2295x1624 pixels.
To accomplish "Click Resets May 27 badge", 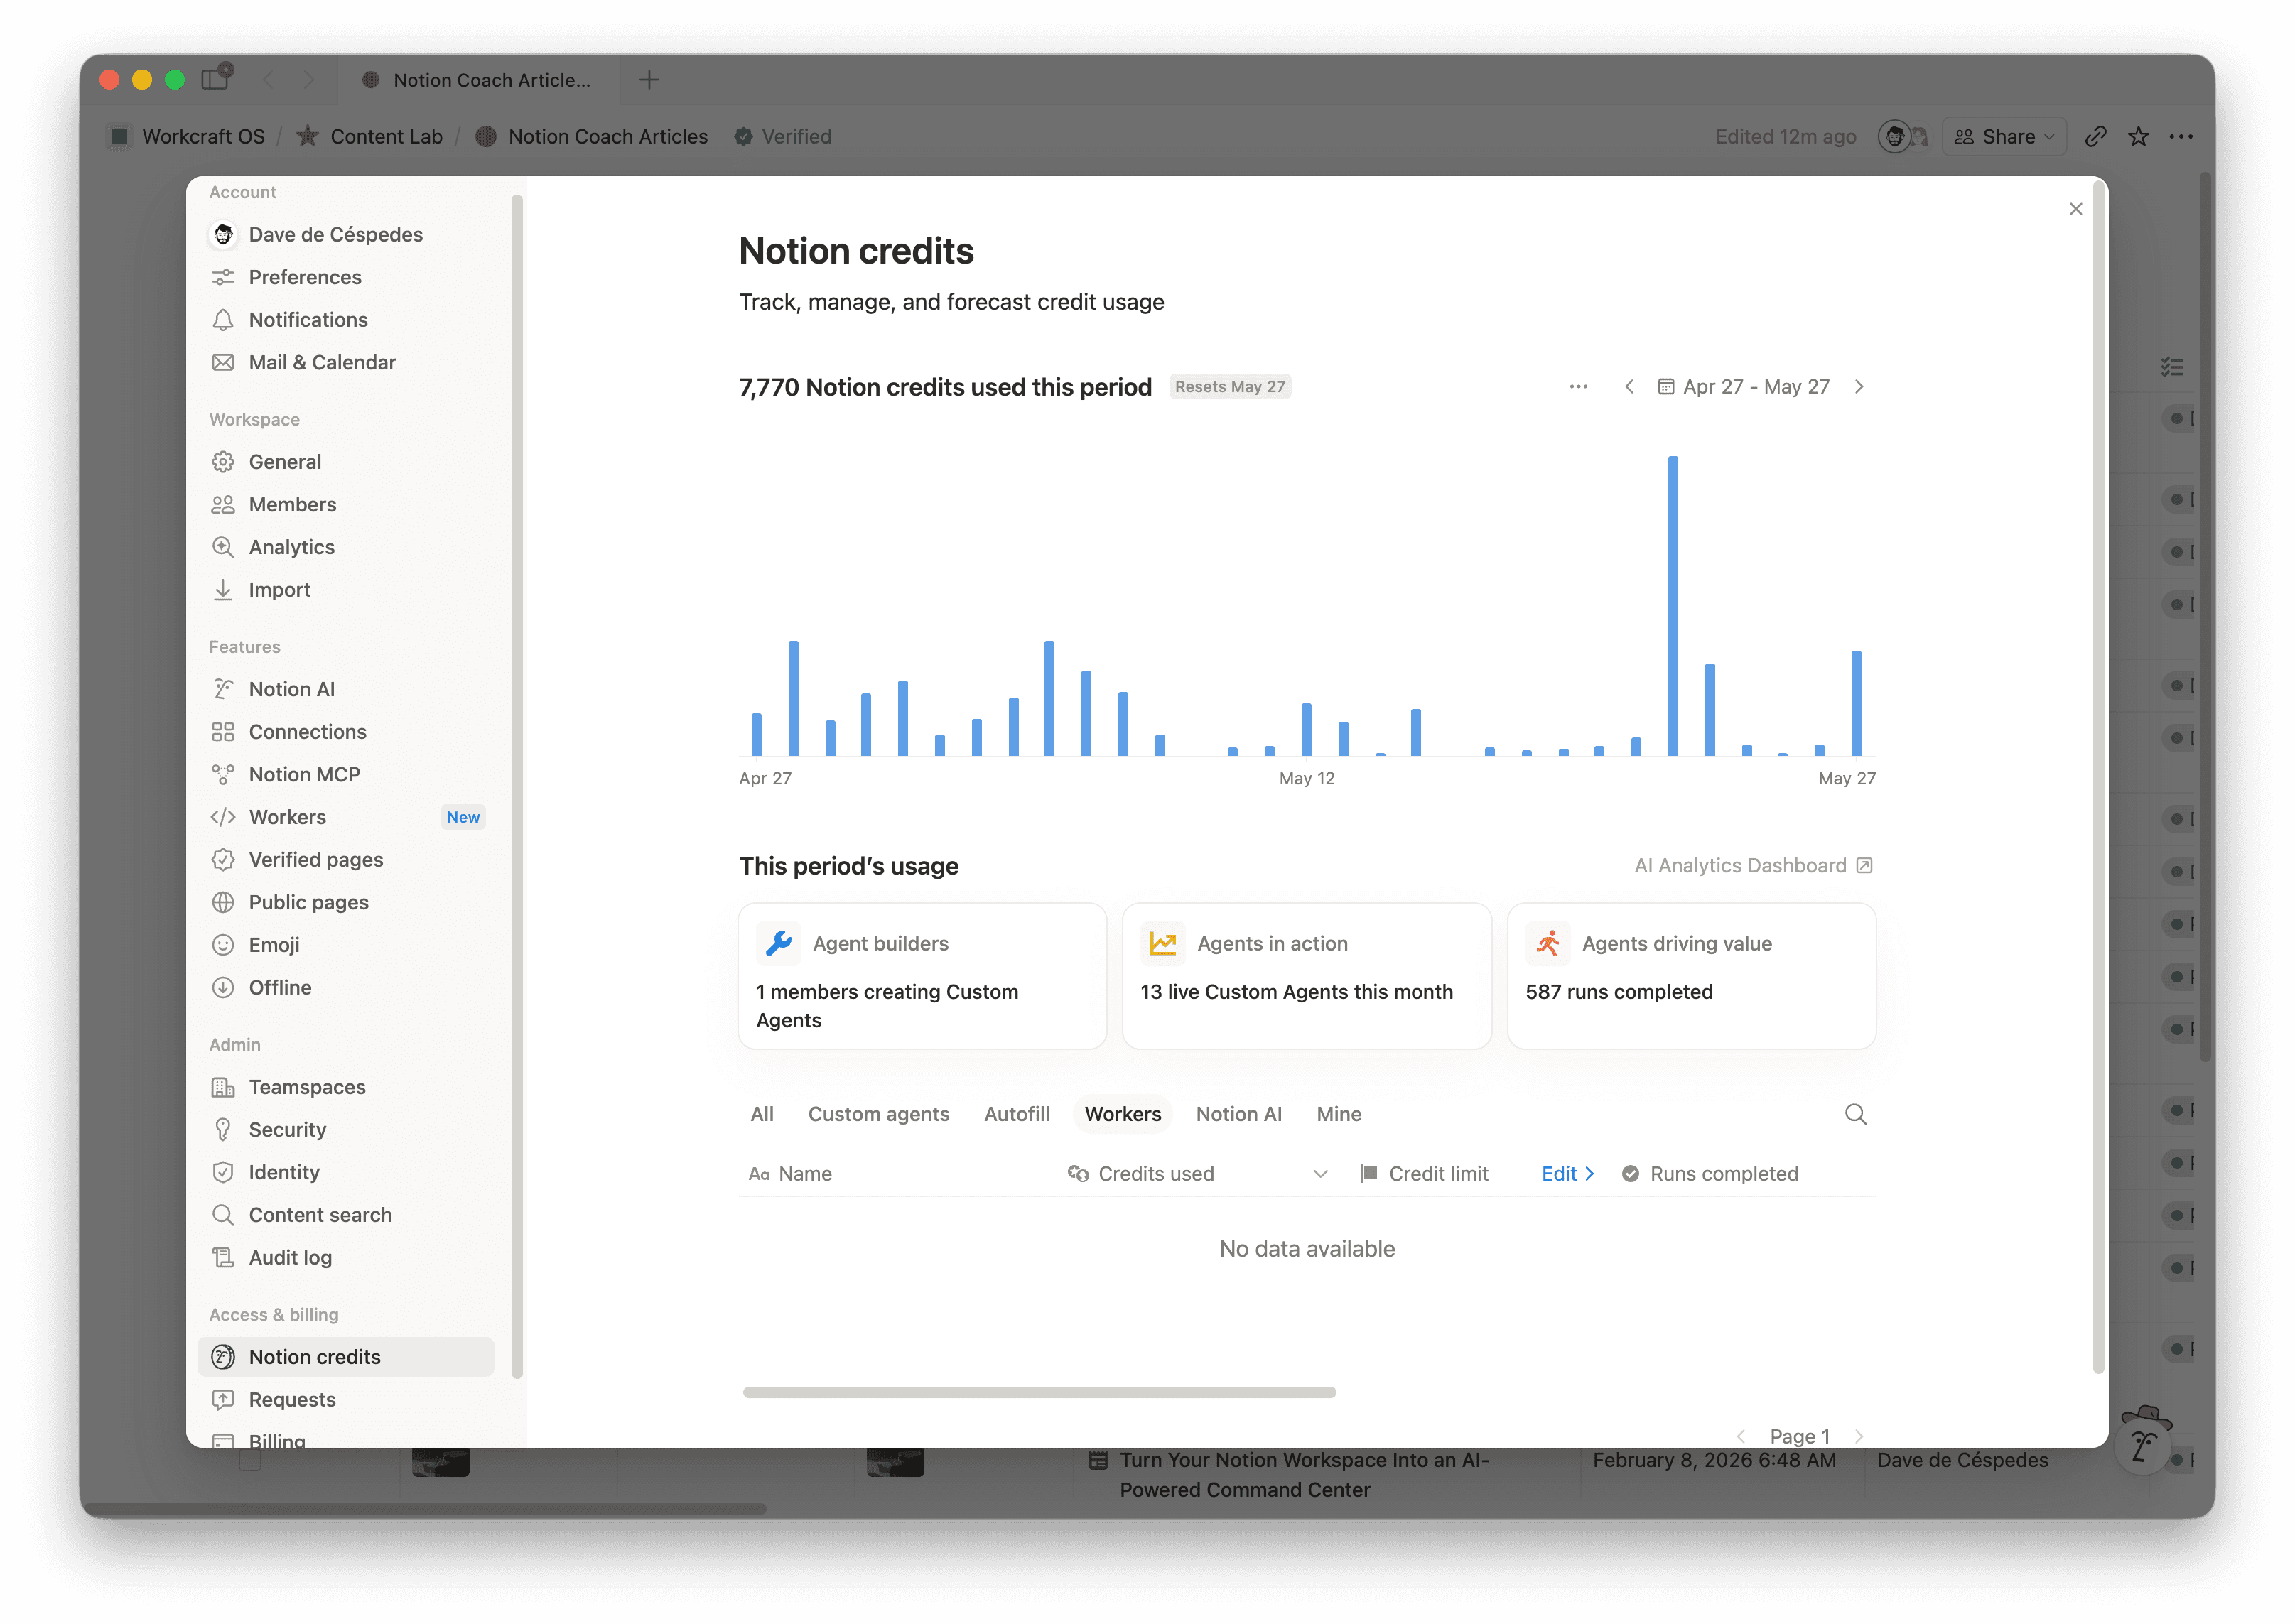I will [x=1229, y=387].
